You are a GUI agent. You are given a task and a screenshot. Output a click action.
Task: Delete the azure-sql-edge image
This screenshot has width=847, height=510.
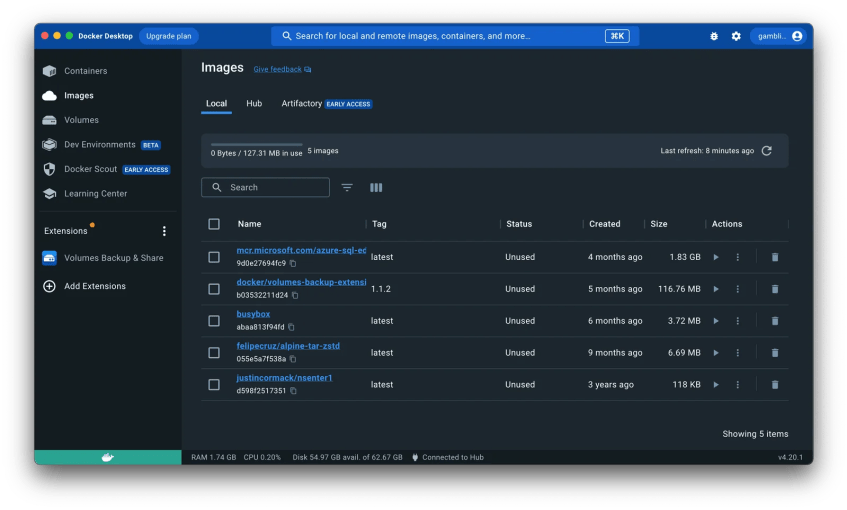(x=775, y=257)
